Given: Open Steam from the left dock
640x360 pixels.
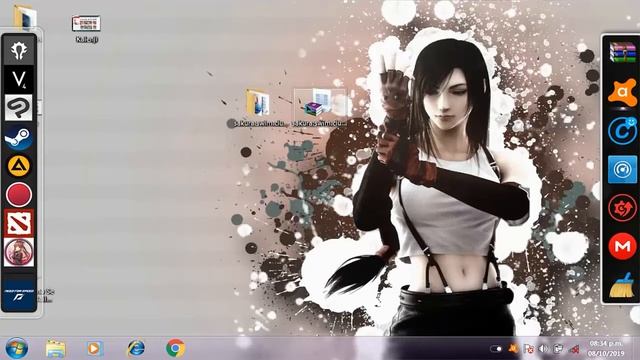Looking at the screenshot, I should 18,138.
